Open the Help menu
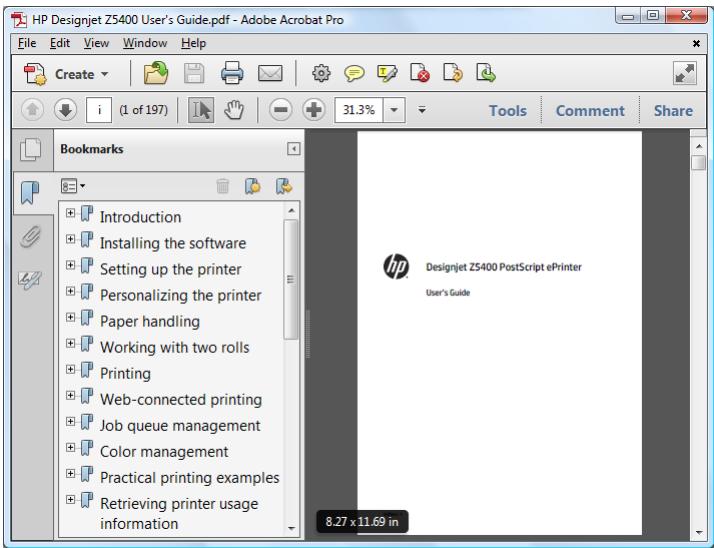Viewport: 714px width, 548px height. point(194,43)
